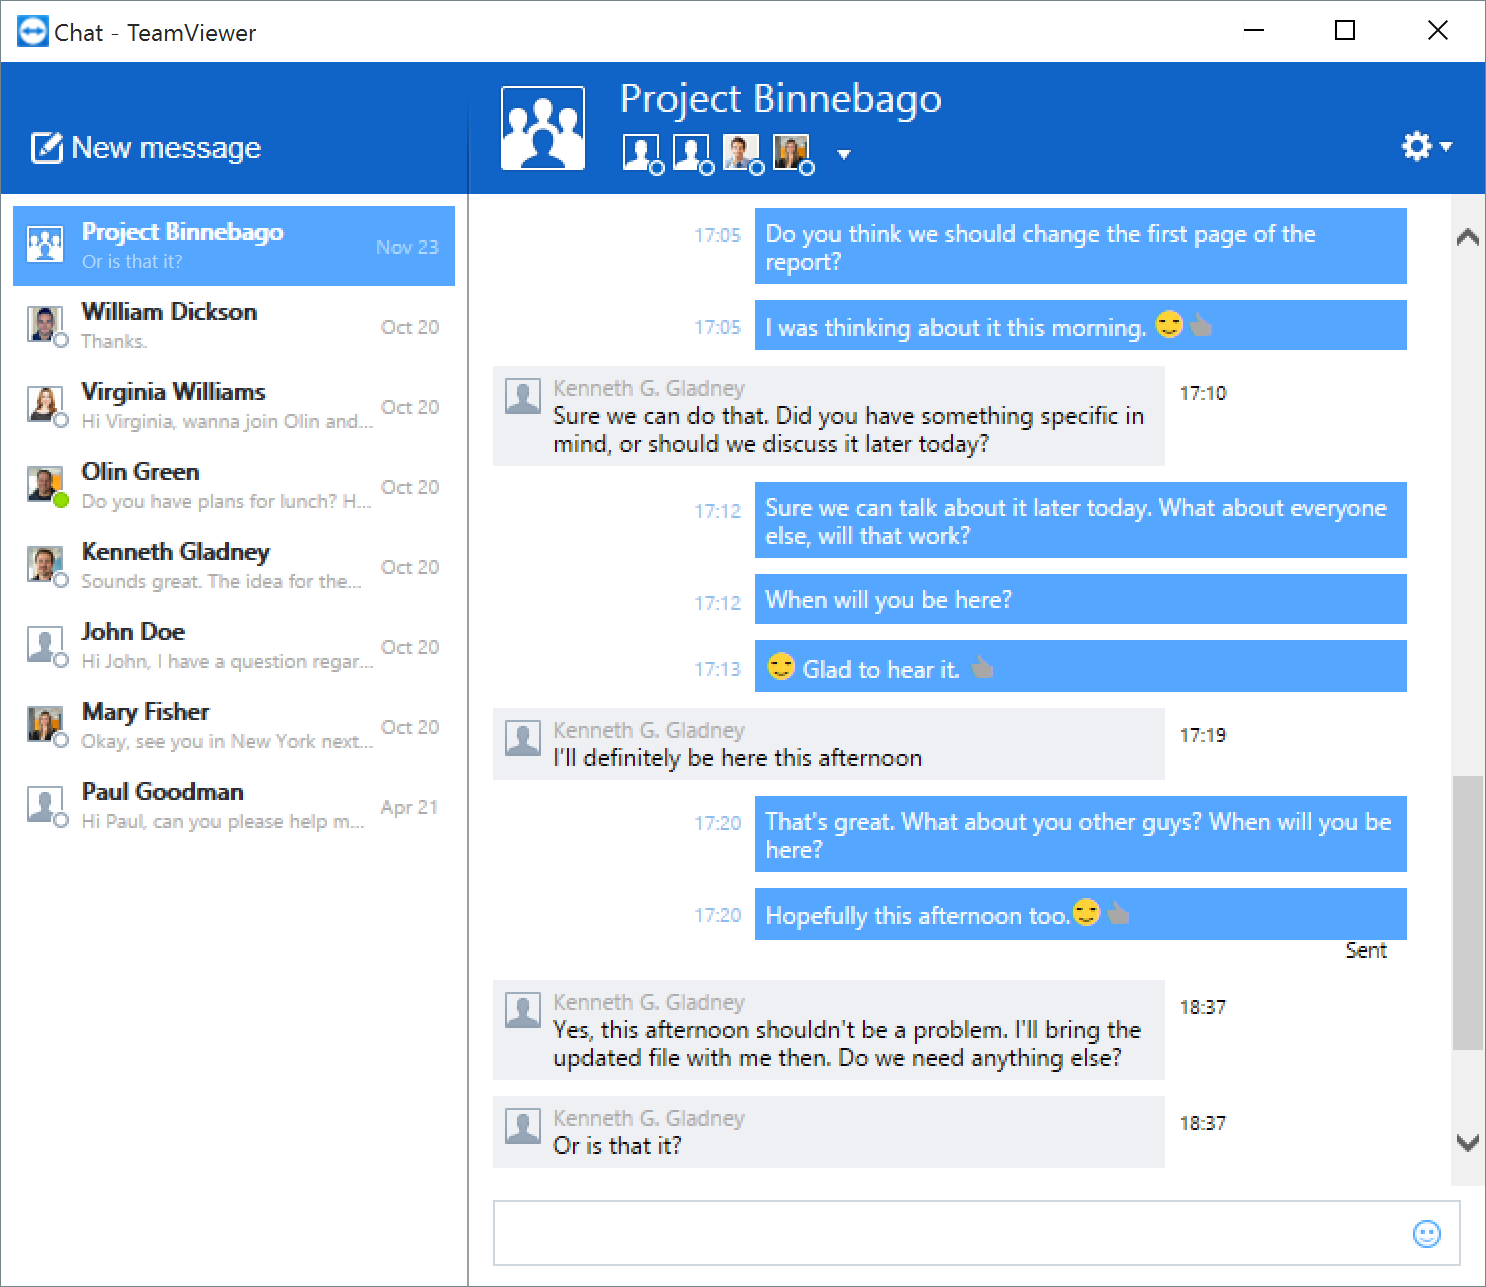Click the message 'Sure we can talk about it later today'
The width and height of the screenshot is (1486, 1287).
pyautogui.click(x=1081, y=520)
